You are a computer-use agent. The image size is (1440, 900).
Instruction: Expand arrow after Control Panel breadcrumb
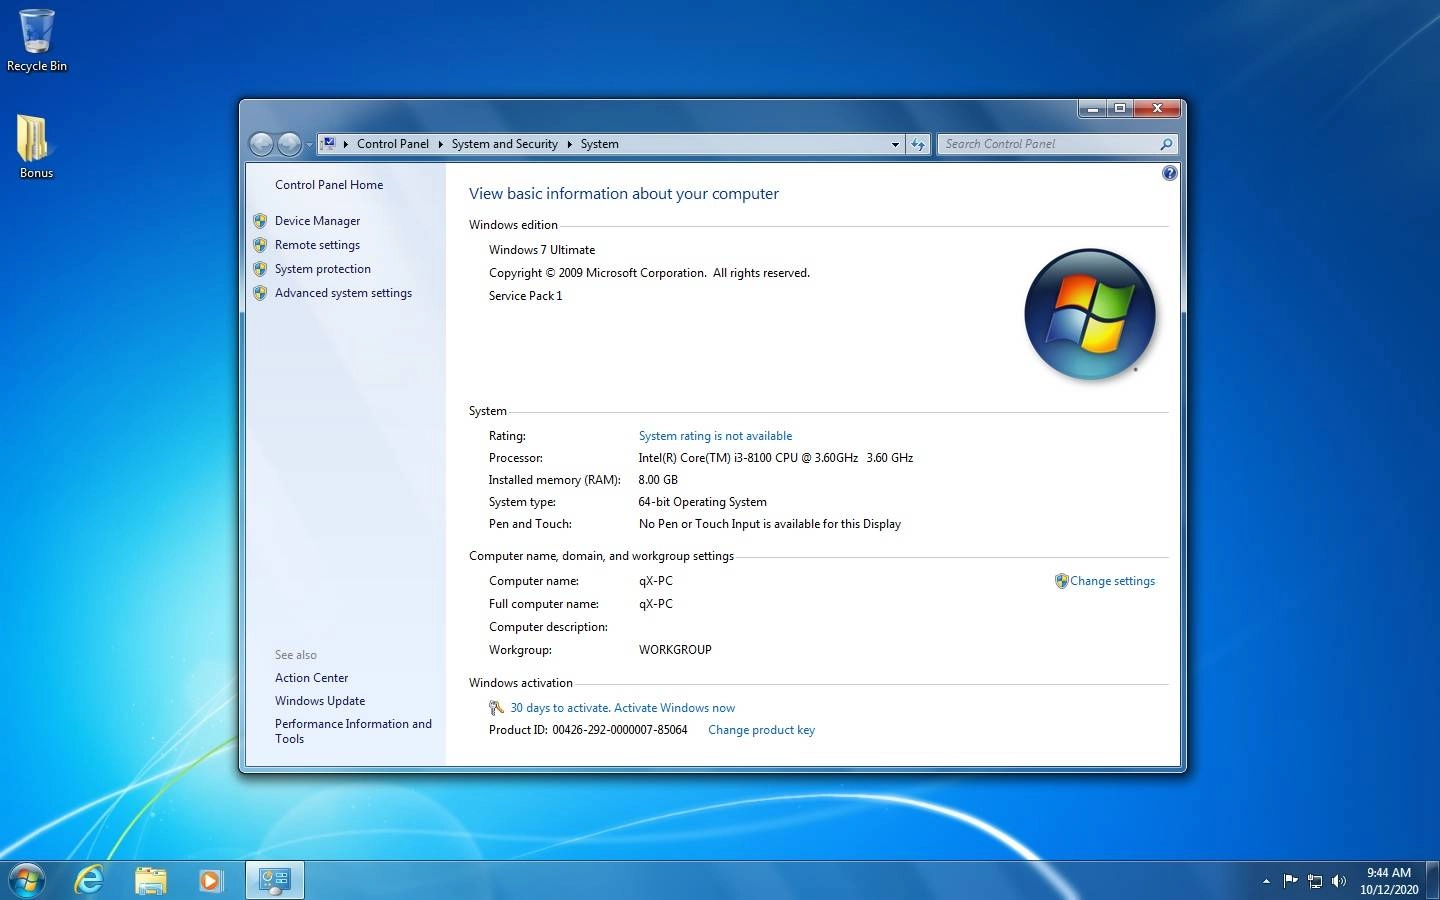pyautogui.click(x=440, y=144)
